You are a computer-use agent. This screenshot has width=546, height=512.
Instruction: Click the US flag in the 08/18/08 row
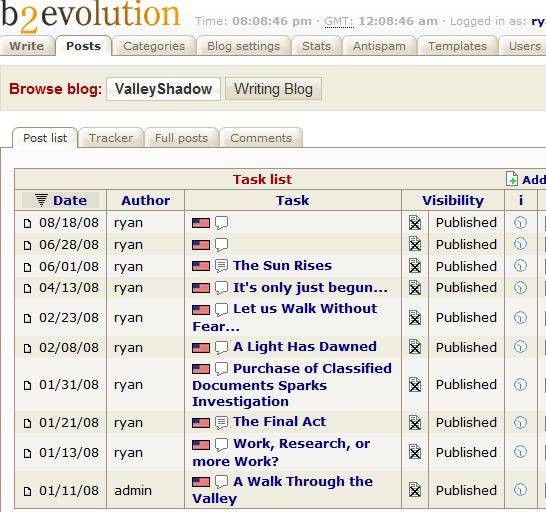point(201,223)
